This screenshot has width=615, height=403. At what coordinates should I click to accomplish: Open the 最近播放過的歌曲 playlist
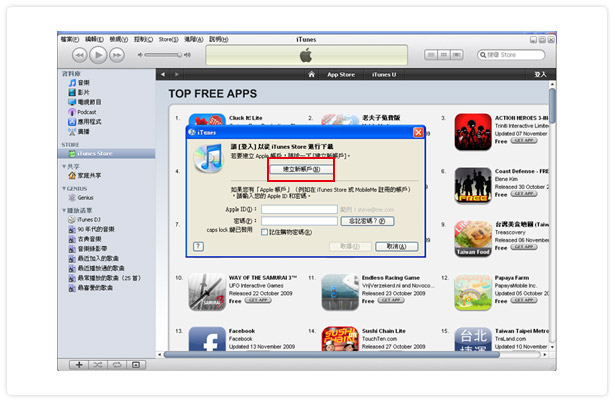click(x=96, y=269)
